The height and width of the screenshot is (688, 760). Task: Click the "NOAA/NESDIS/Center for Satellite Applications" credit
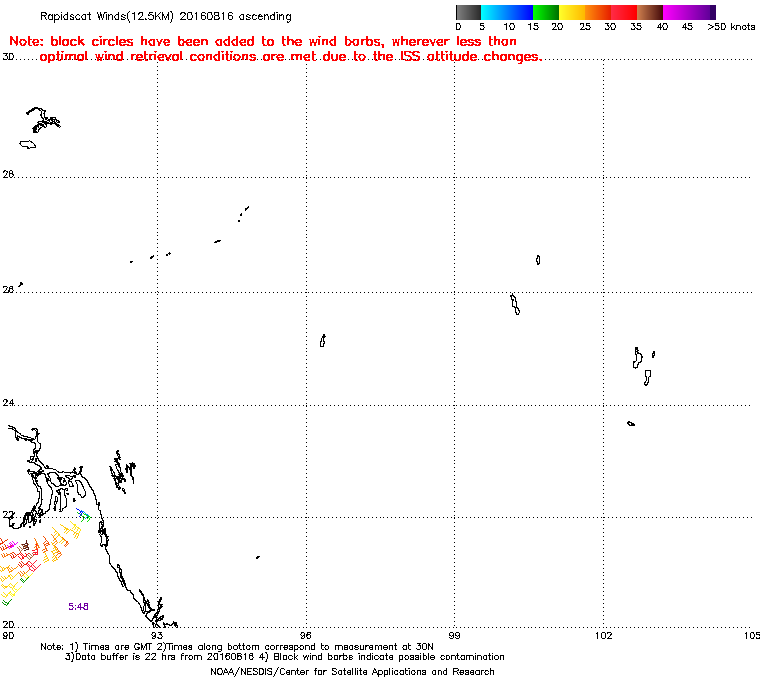click(x=352, y=672)
